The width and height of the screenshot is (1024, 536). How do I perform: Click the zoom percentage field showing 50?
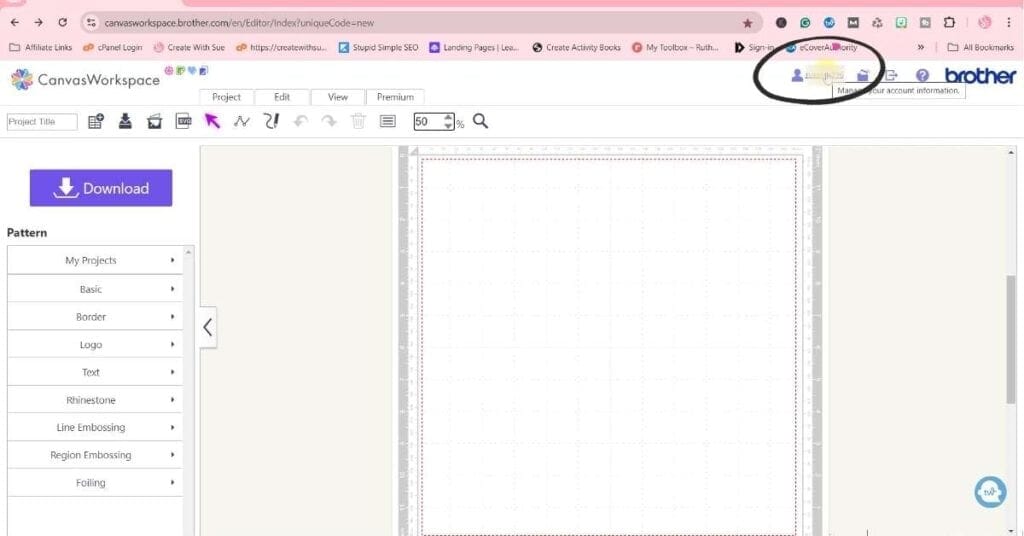click(428, 121)
